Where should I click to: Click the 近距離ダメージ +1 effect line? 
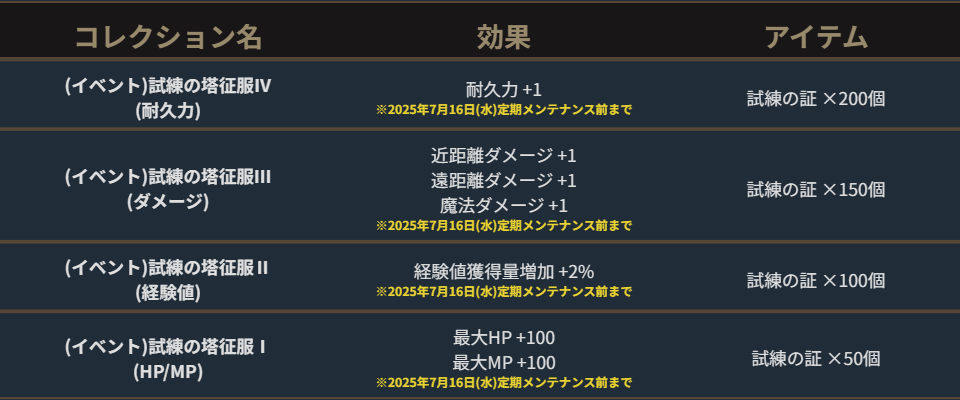[x=503, y=156]
